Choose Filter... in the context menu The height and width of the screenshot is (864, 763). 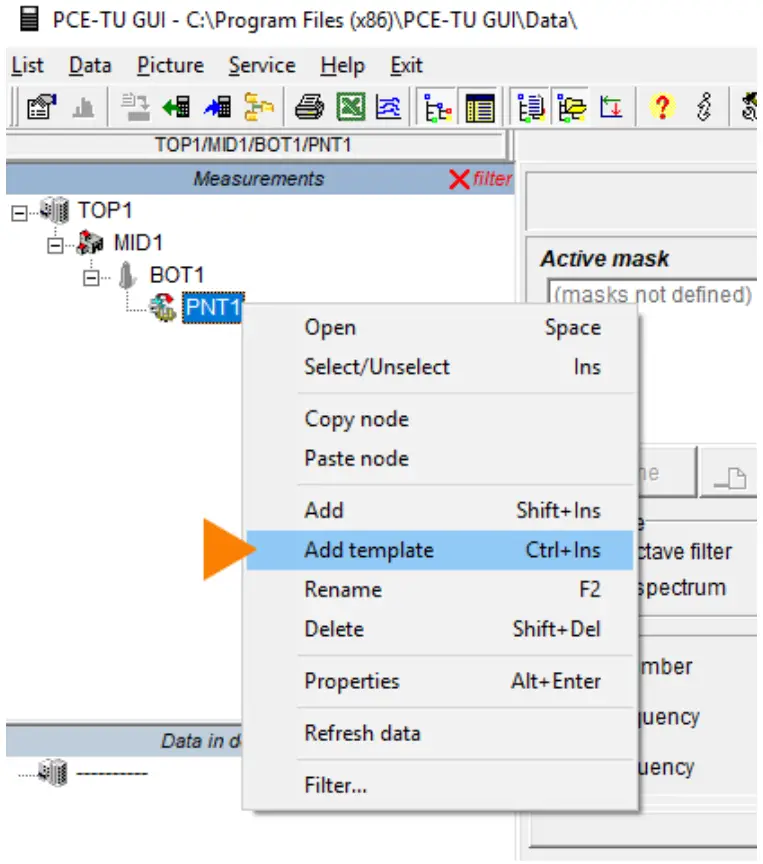(440, 785)
